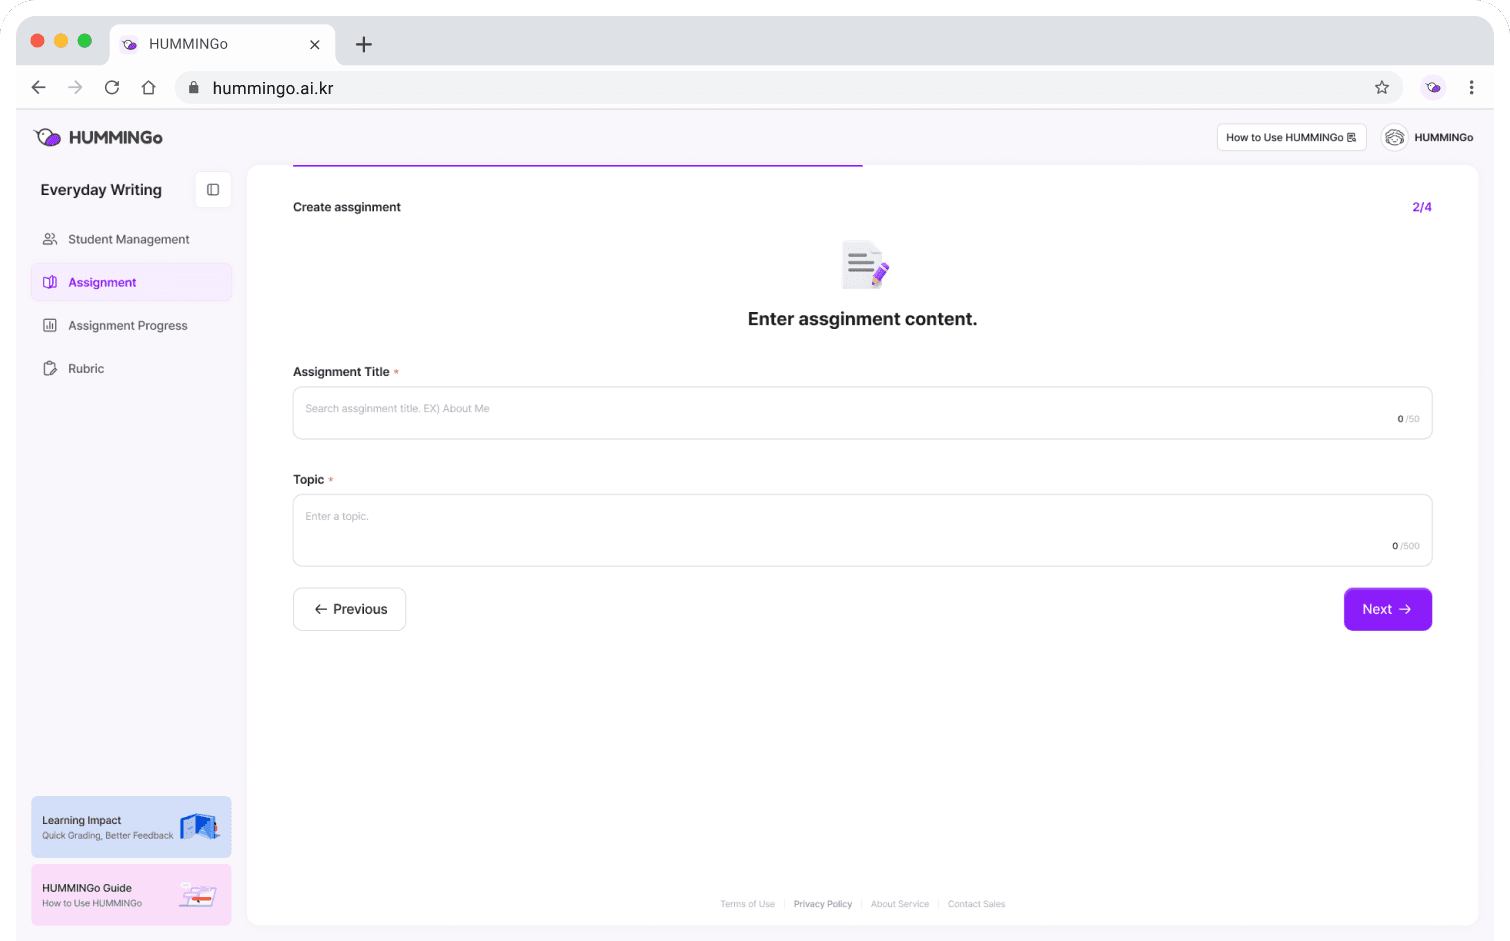Reload the page using browser refresh icon
This screenshot has width=1510, height=941.
pos(112,88)
